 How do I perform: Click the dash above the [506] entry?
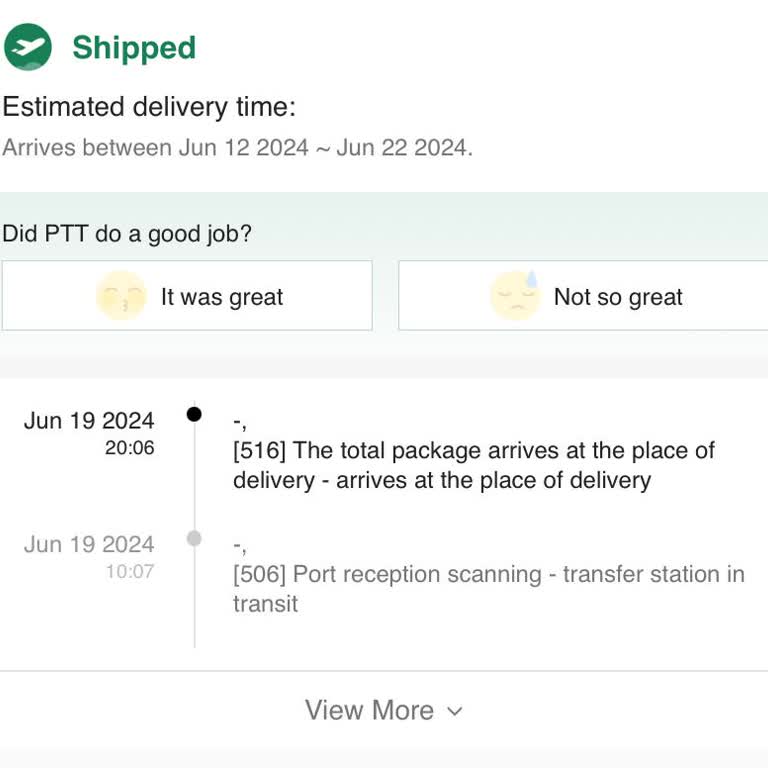(238, 547)
